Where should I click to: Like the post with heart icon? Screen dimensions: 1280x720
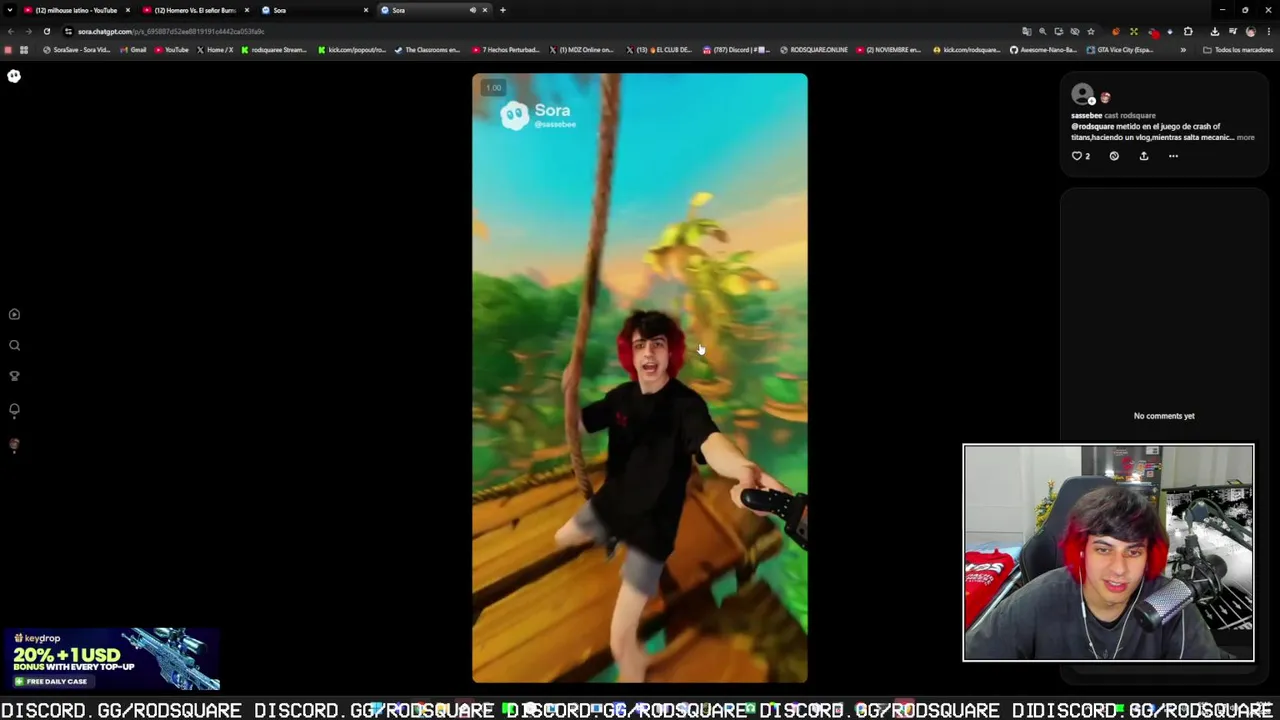1077,156
